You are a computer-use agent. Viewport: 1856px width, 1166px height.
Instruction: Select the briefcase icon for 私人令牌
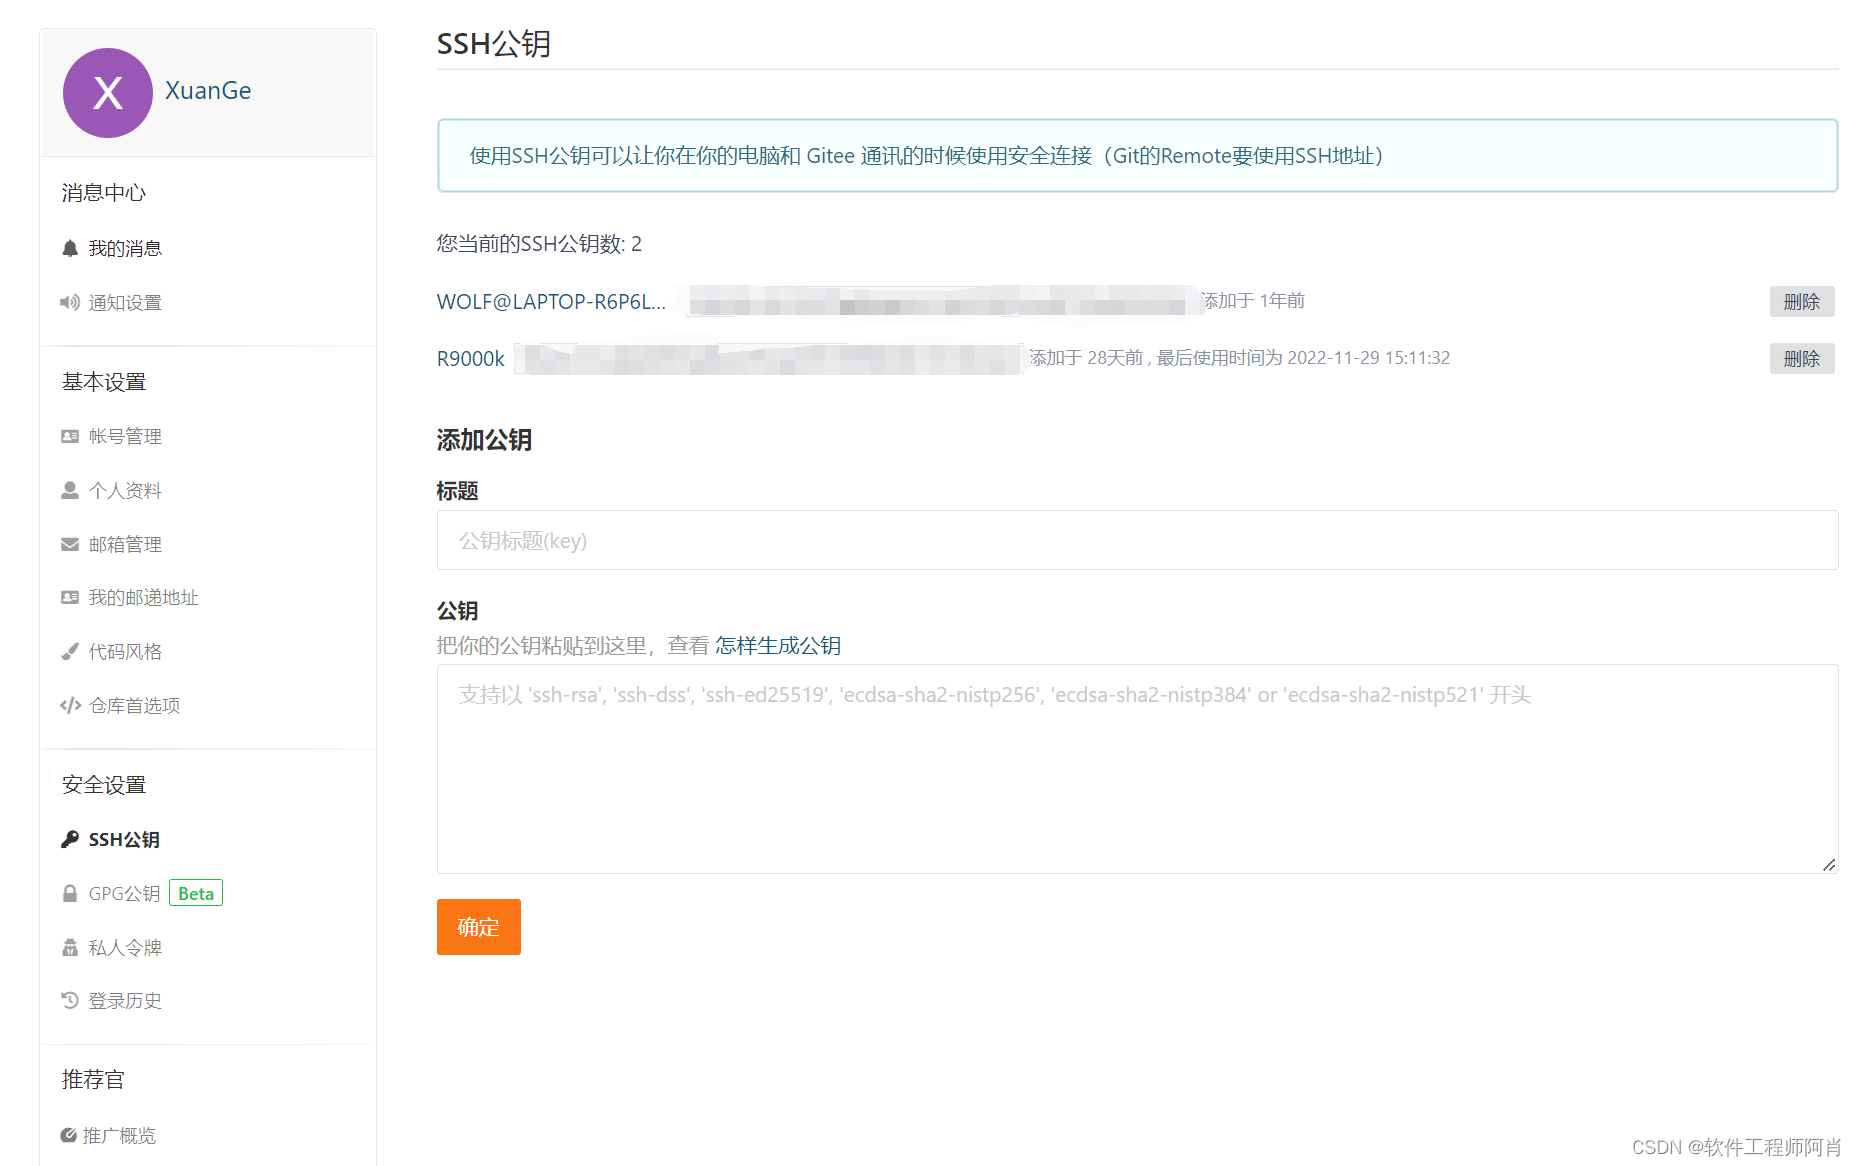[69, 947]
